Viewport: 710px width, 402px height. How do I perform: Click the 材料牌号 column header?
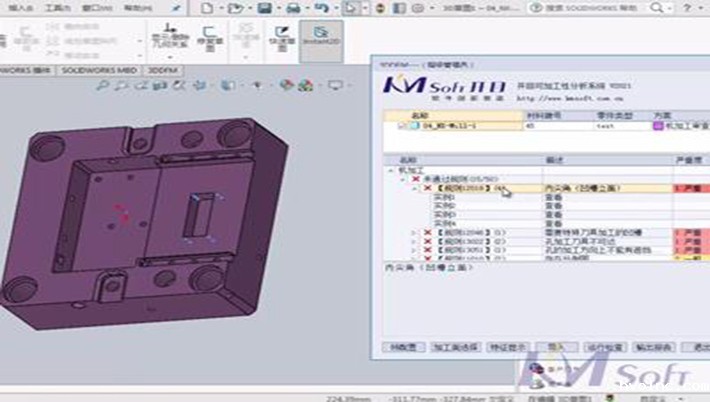click(543, 115)
